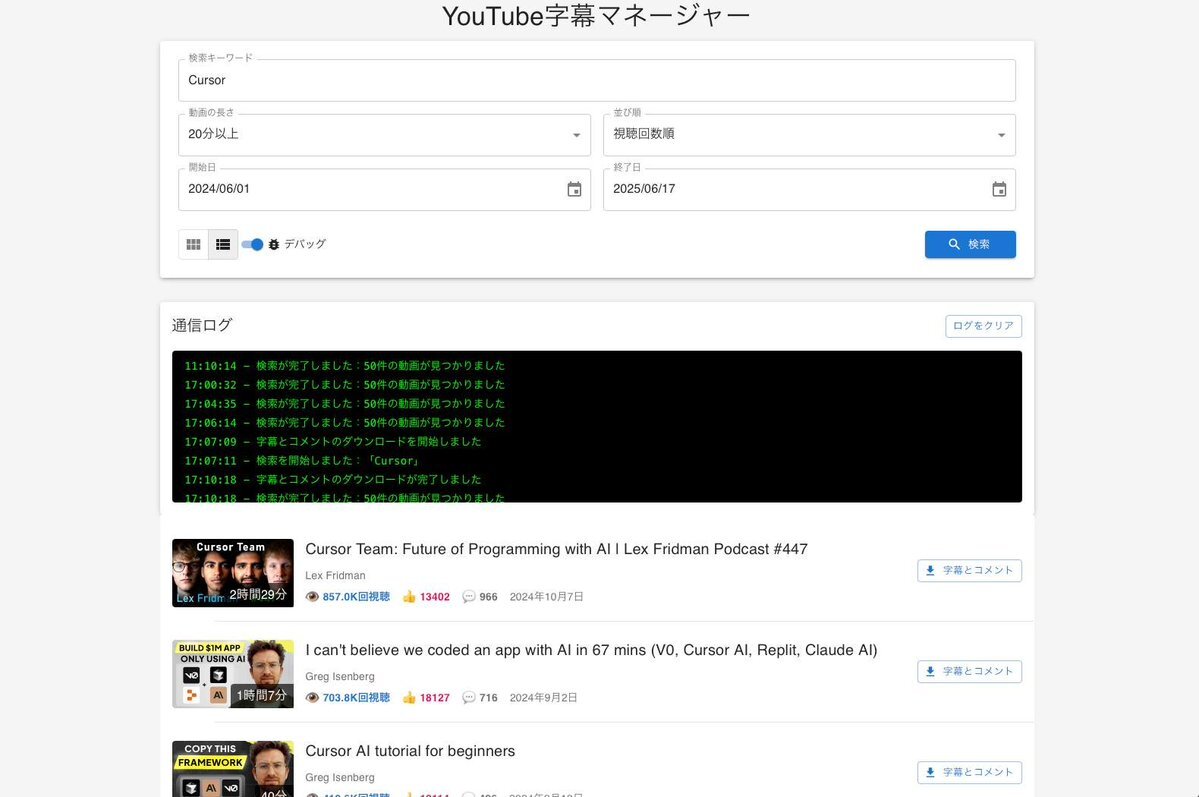Toggle the debug mode switch
Viewport: 1199px width, 797px height.
(x=252, y=245)
